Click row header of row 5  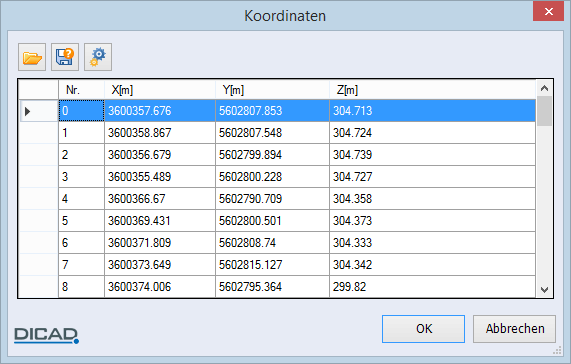point(39,221)
